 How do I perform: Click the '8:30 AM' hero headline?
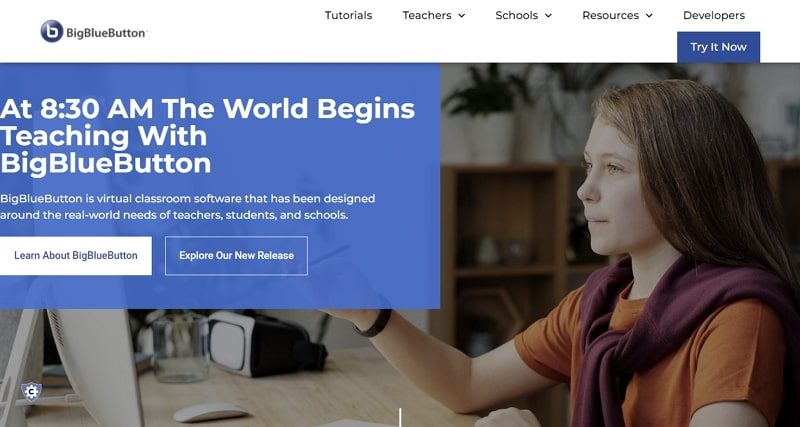click(207, 136)
